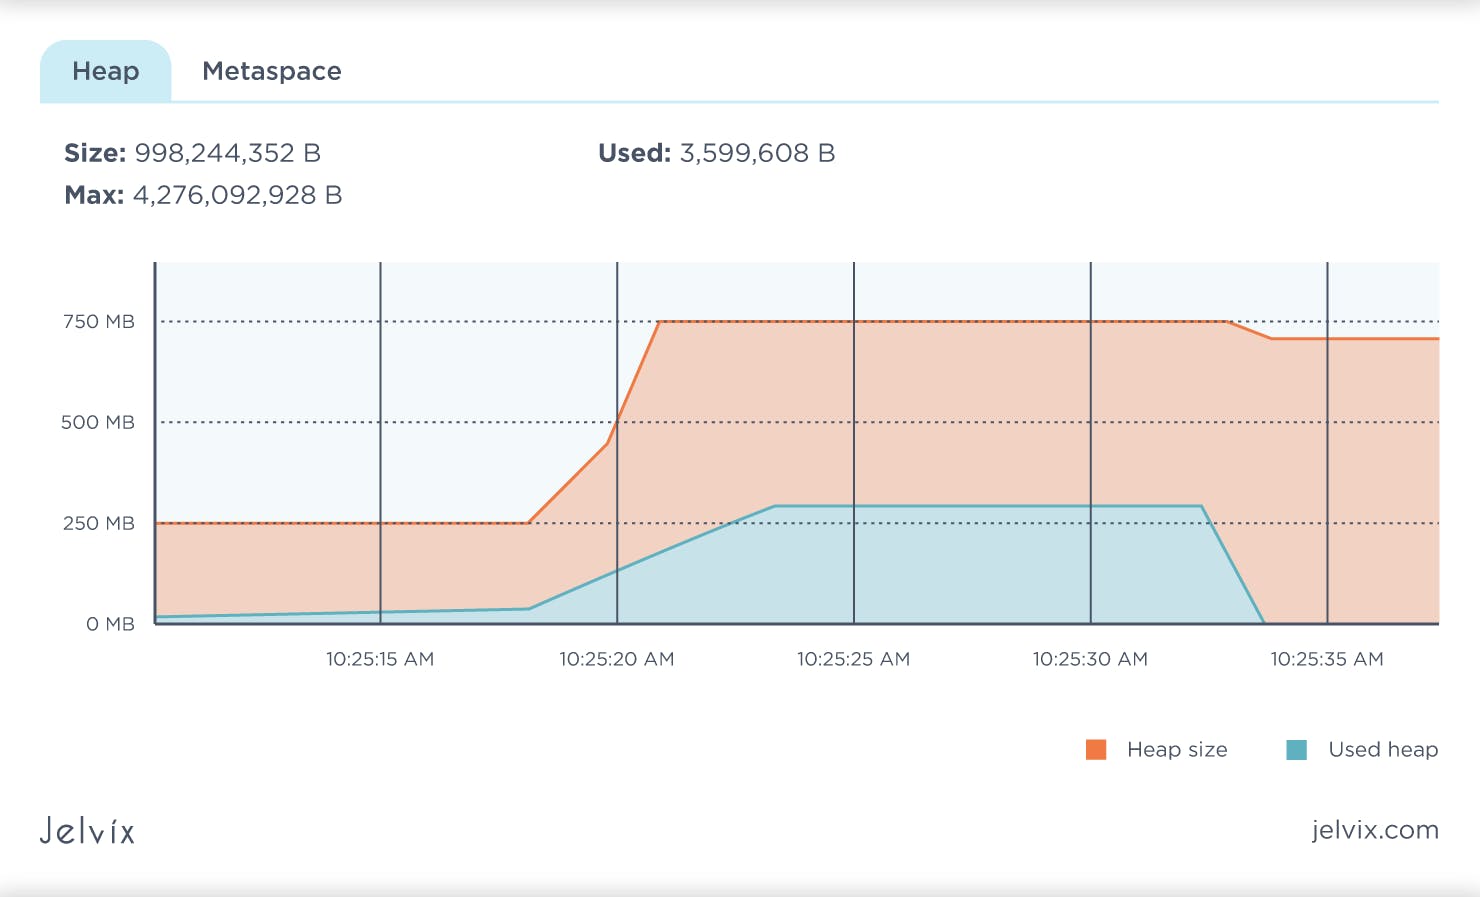Click the Size value 998,244,352 B
Viewport: 1480px width, 897px height.
(x=227, y=153)
